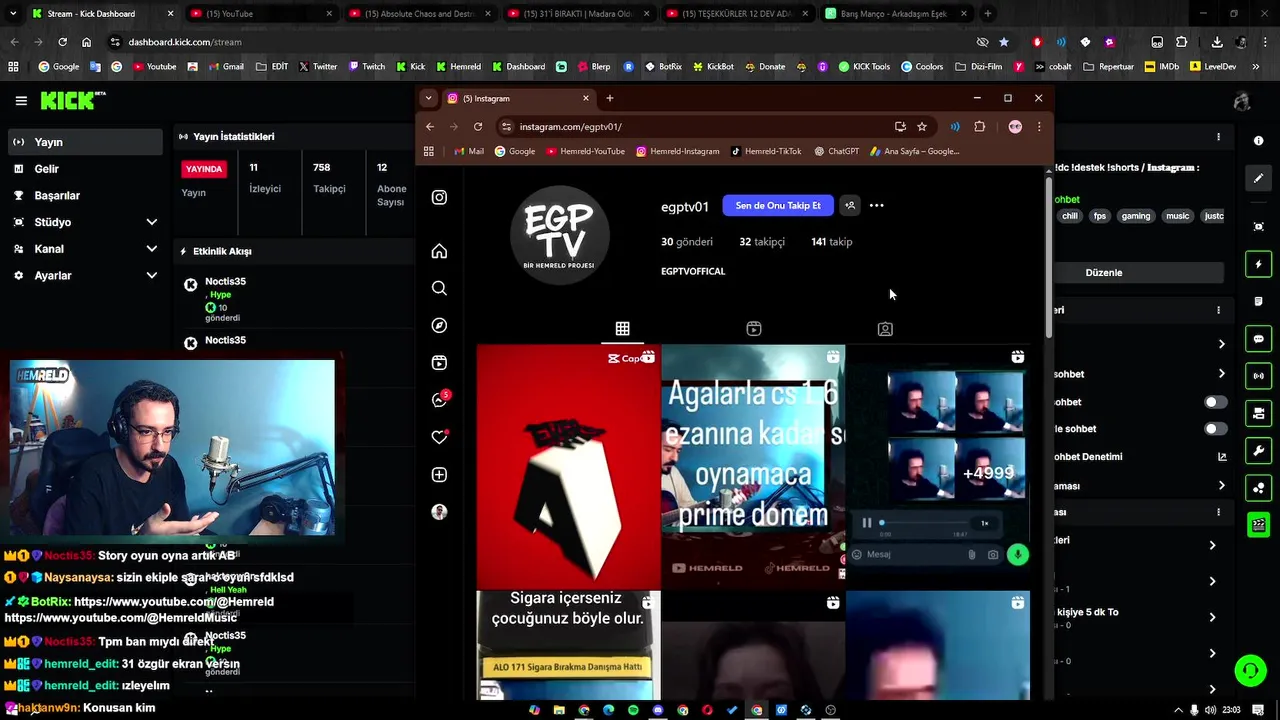Open the green support headset button
Screen dimensions: 1280x720
(x=1250, y=670)
